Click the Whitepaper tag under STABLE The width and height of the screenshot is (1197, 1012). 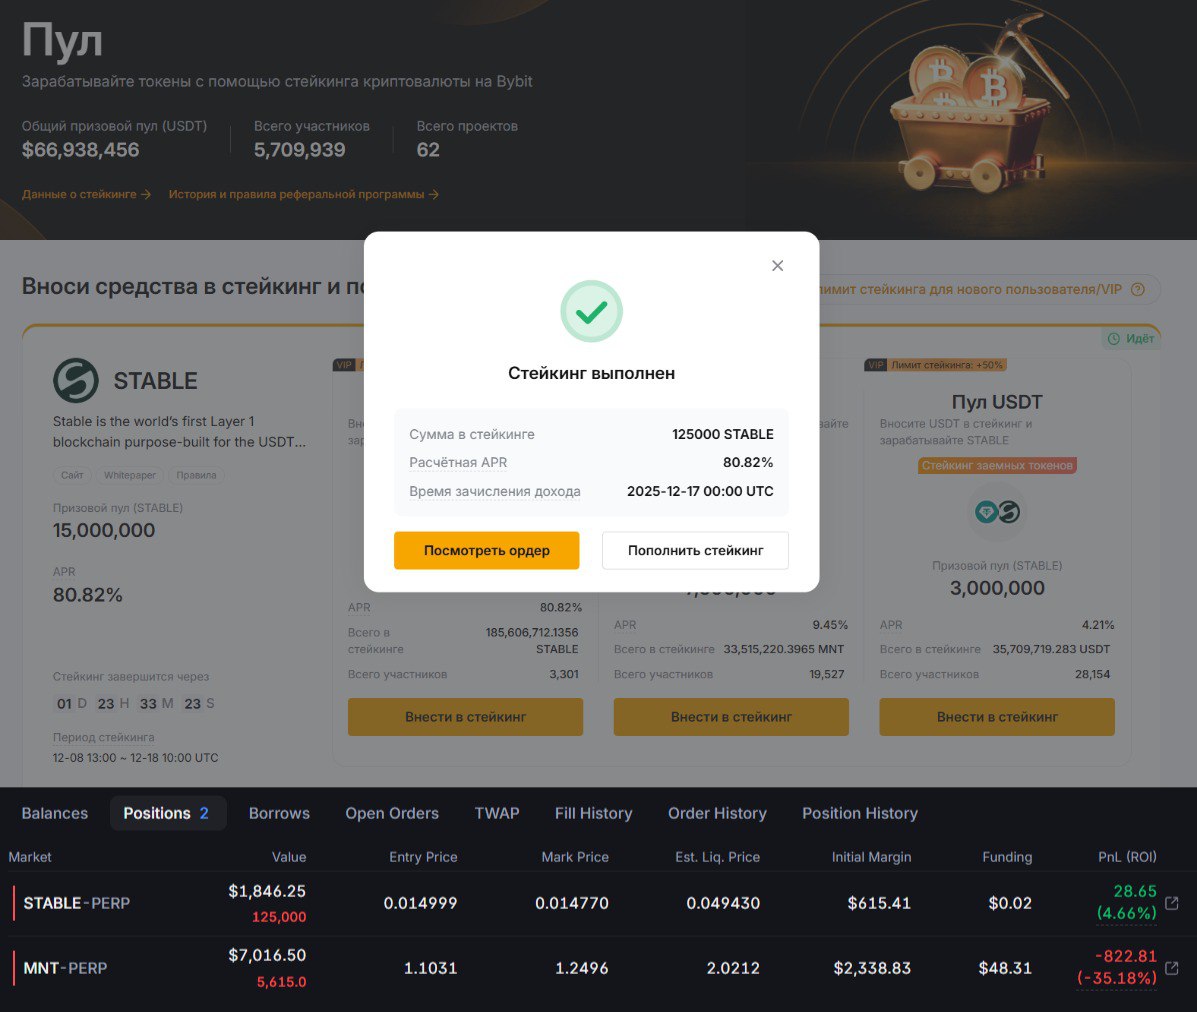(130, 475)
